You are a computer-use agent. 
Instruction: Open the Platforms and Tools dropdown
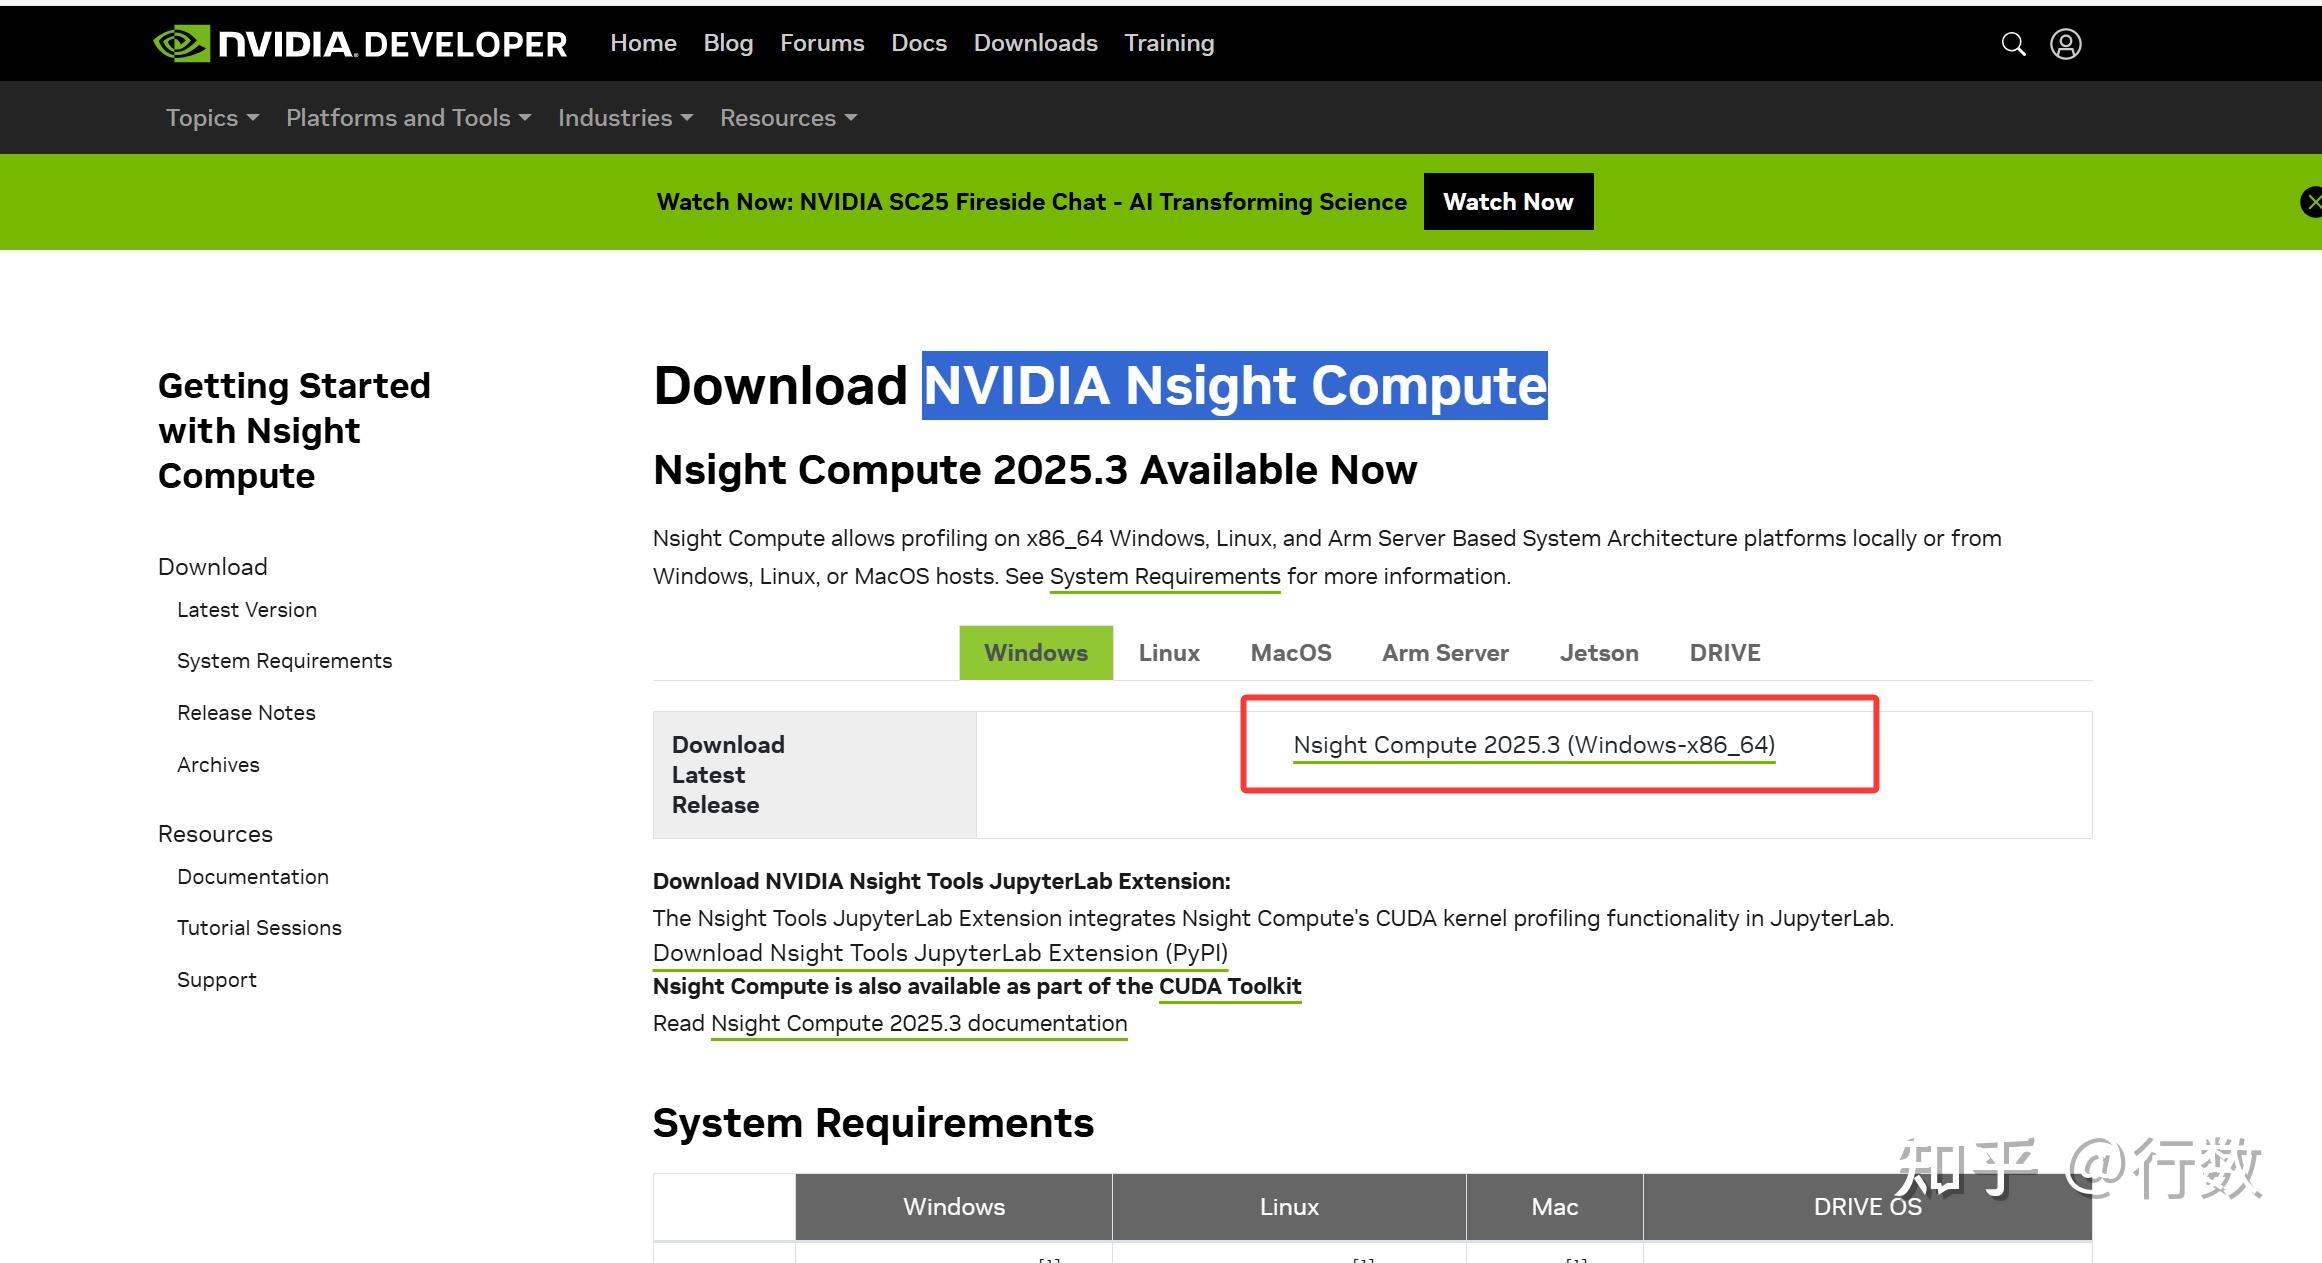(407, 117)
